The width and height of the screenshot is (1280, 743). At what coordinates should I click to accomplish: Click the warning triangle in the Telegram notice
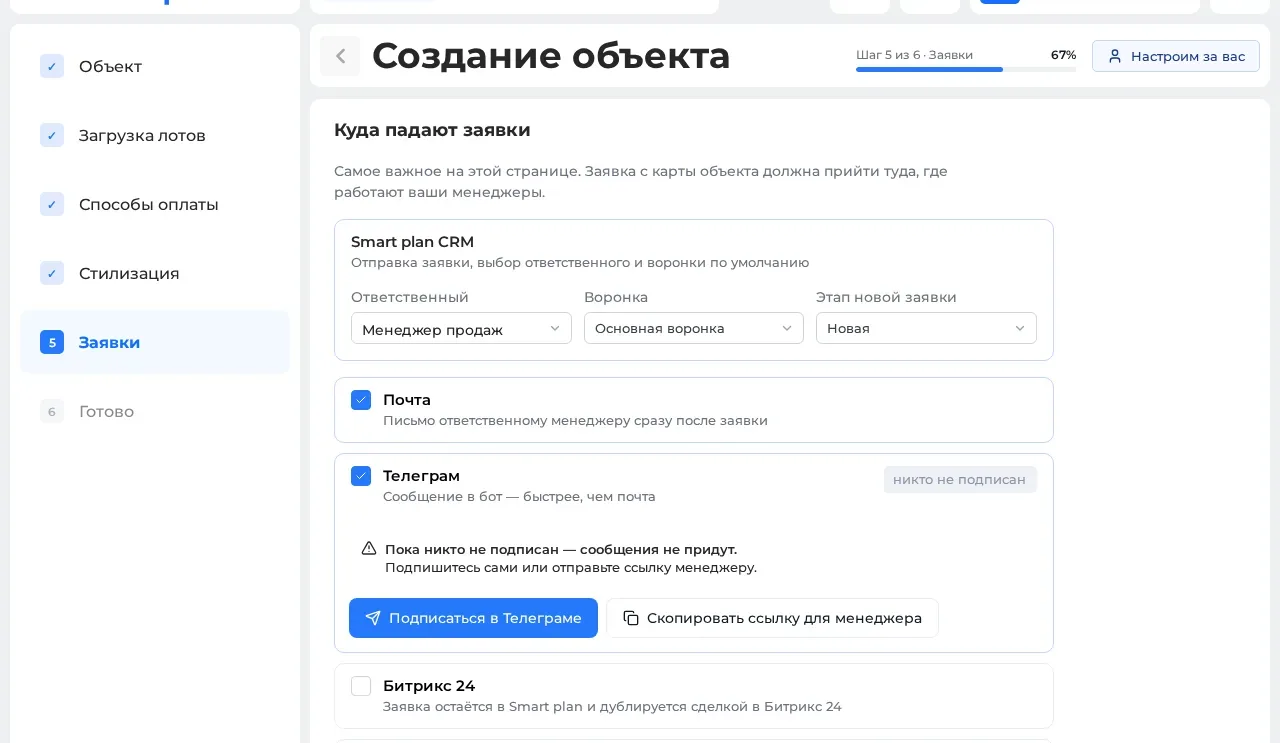click(369, 549)
